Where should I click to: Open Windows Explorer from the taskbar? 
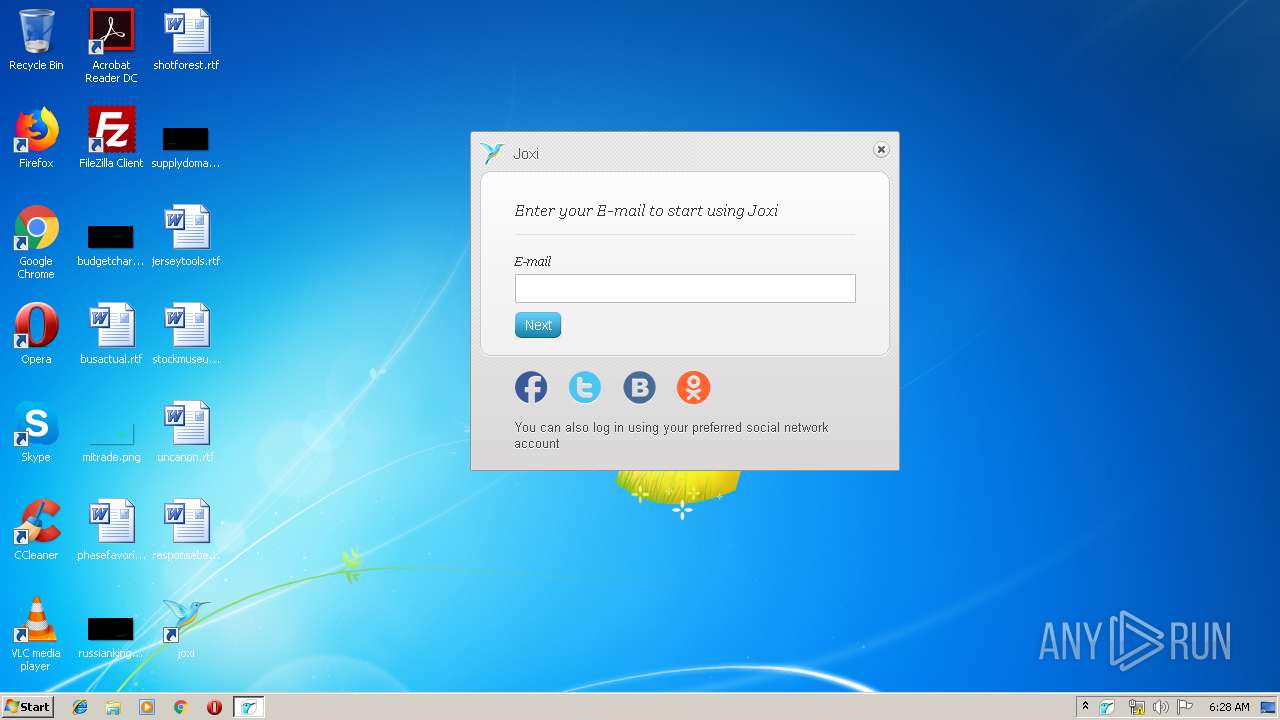(113, 707)
